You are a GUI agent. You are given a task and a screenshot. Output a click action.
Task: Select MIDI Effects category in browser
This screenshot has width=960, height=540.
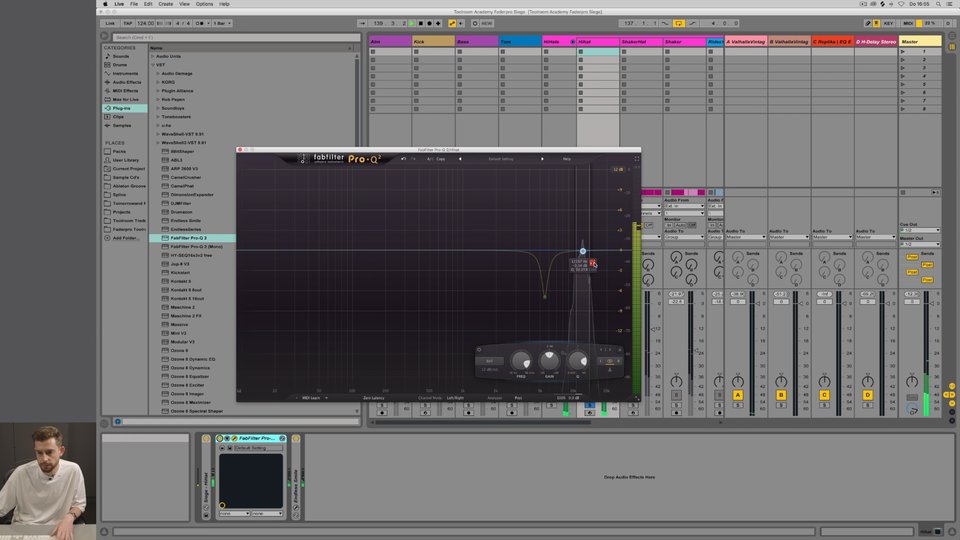tap(125, 91)
